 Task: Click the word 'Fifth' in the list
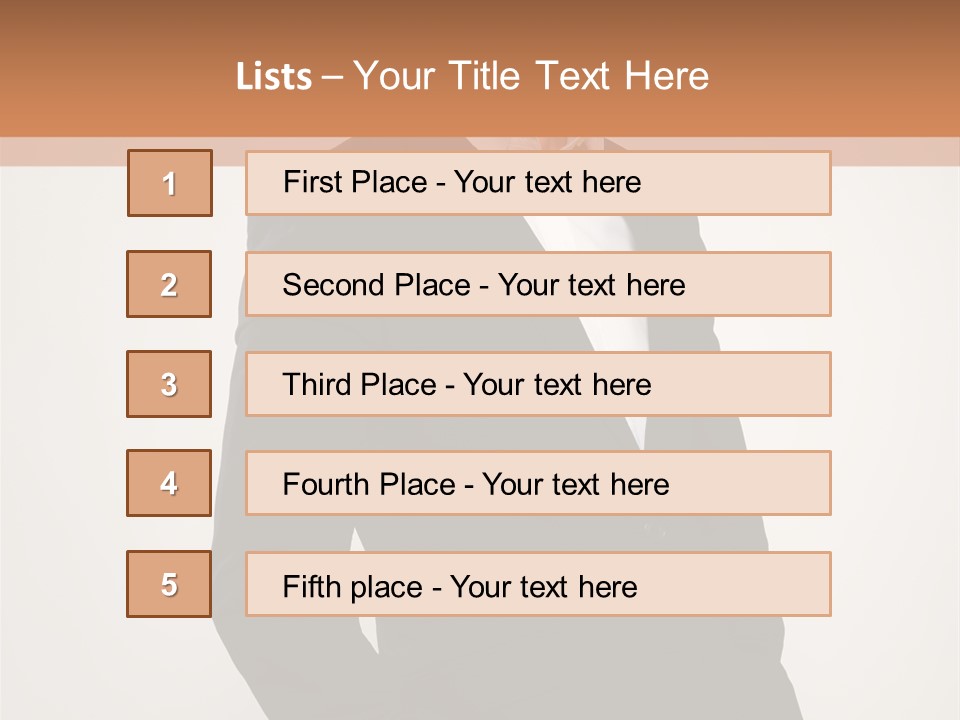point(311,586)
